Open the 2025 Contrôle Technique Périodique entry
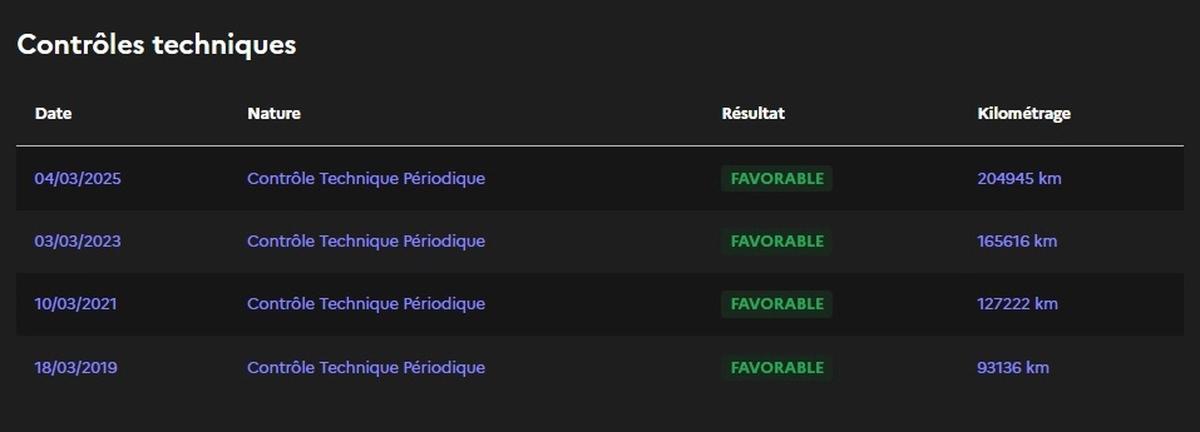Viewport: 1200px width, 432px height. tap(366, 179)
